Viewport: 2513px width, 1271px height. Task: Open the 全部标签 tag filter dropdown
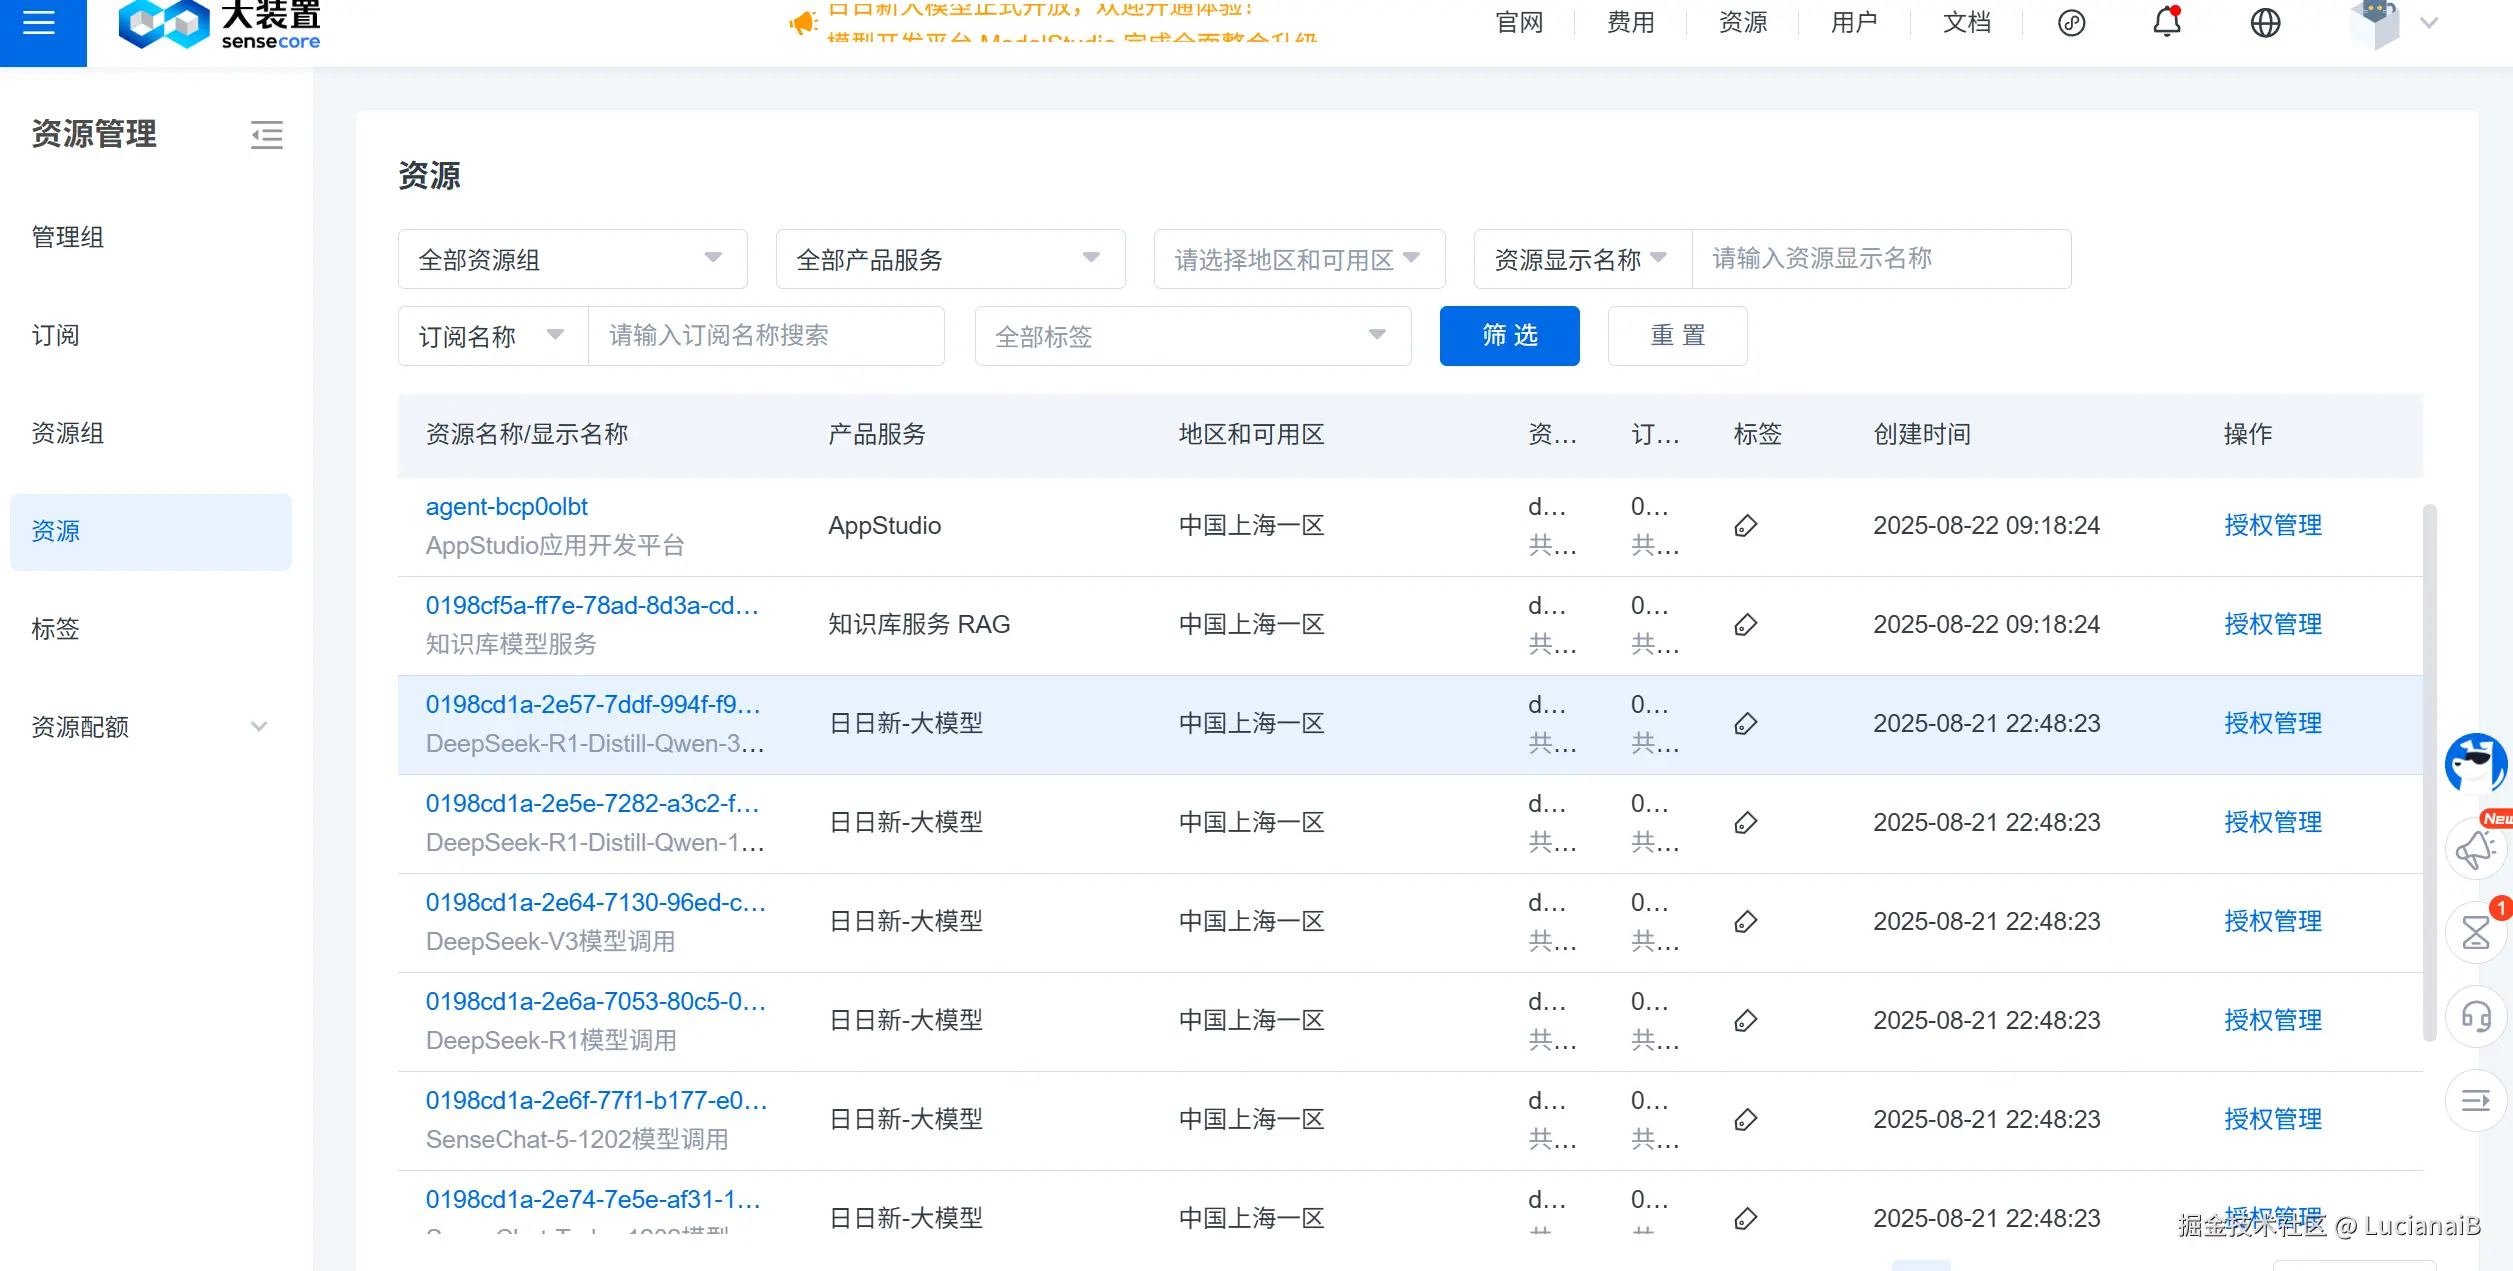tap(1192, 337)
